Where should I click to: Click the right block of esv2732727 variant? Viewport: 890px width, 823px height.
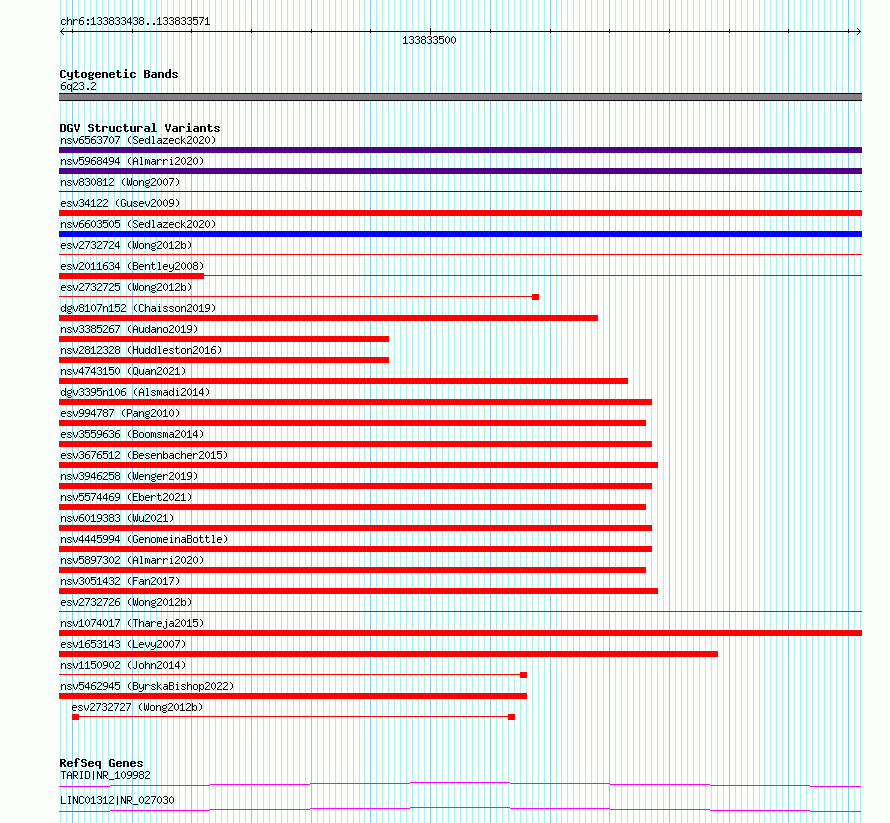(x=511, y=717)
